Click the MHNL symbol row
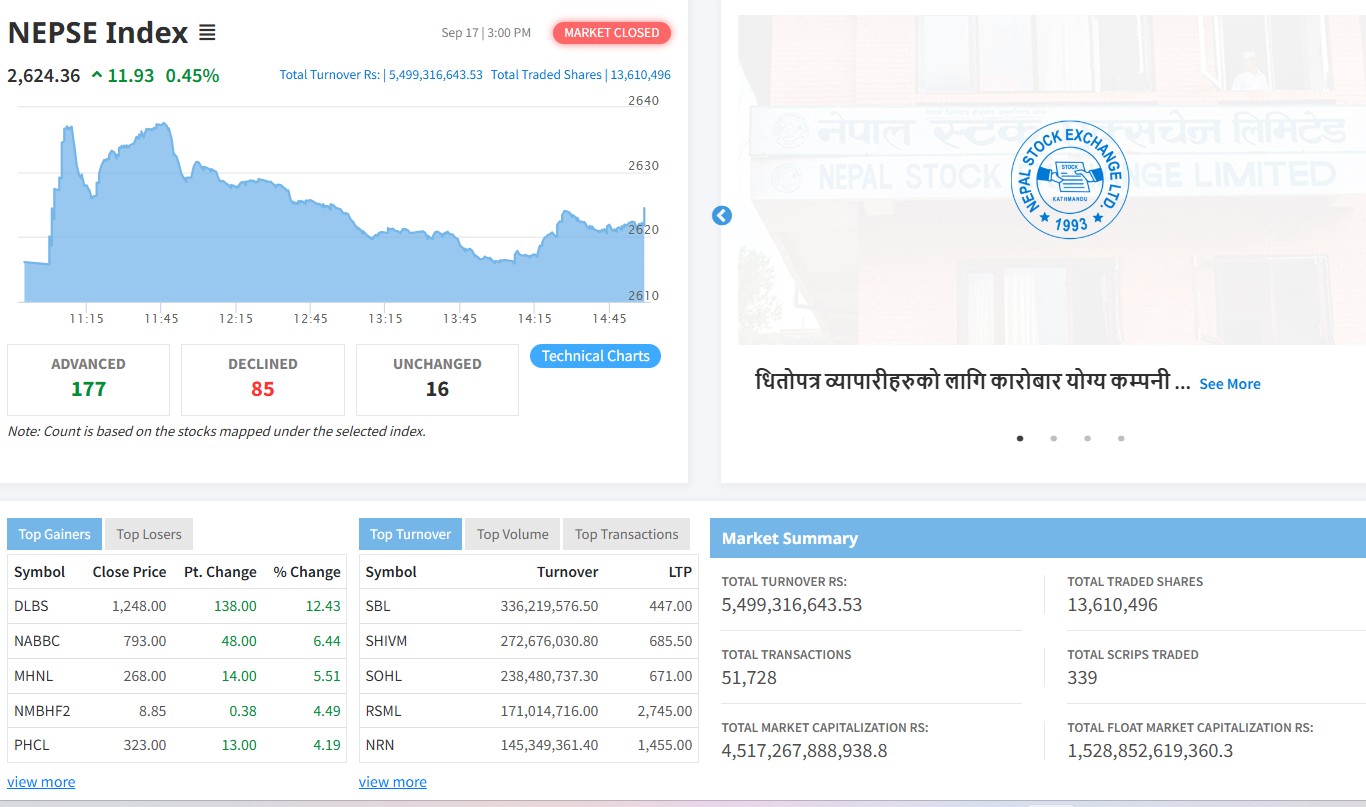 tap(177, 676)
